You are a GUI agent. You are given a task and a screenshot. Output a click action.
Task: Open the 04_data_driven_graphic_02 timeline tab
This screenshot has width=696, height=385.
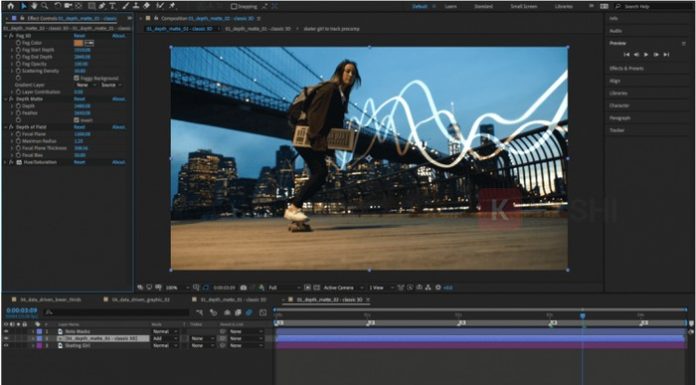point(141,300)
